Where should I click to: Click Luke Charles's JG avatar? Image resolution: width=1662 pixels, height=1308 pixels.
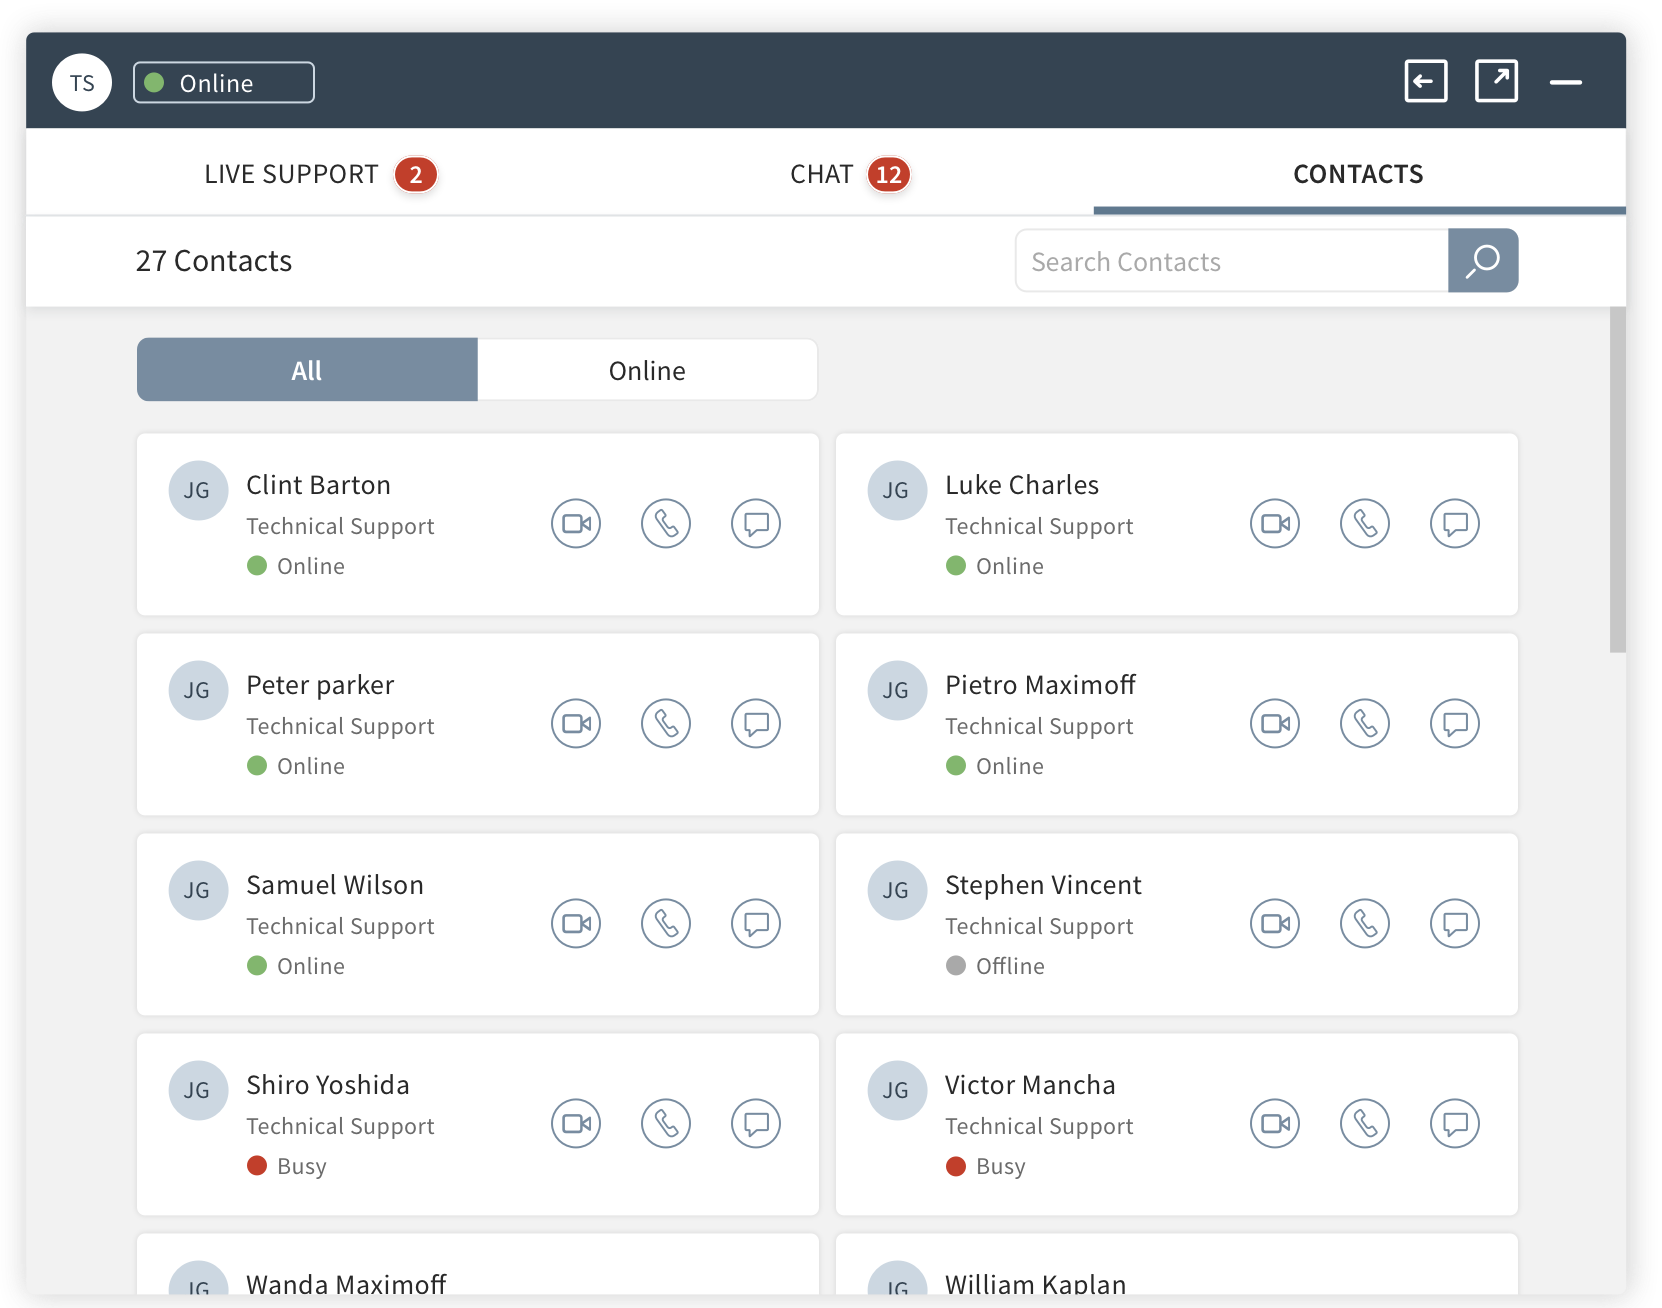click(x=897, y=490)
